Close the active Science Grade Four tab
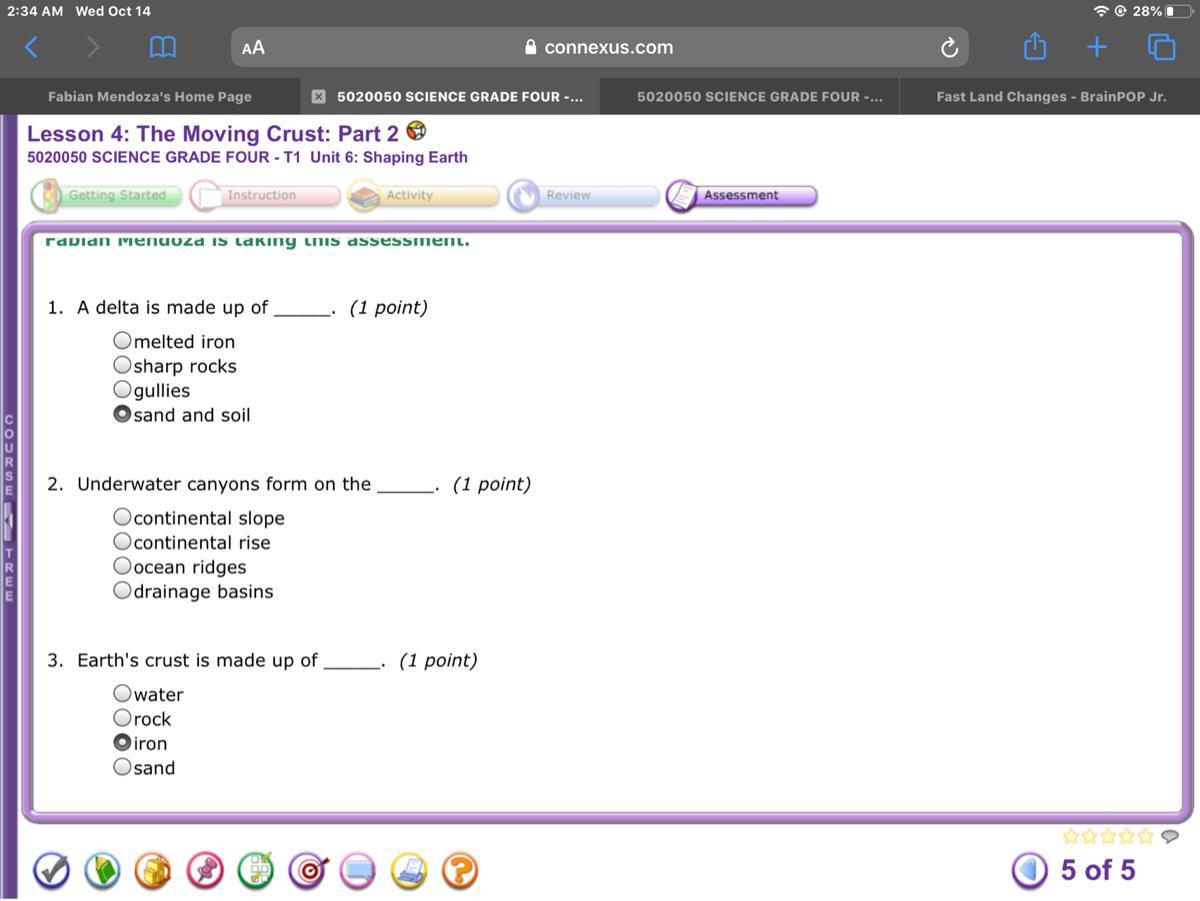Image resolution: width=1200 pixels, height=901 pixels. click(318, 97)
